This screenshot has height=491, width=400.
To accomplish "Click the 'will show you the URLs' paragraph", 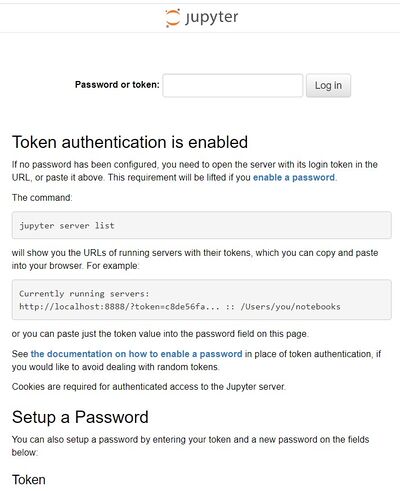I will (x=195, y=259).
